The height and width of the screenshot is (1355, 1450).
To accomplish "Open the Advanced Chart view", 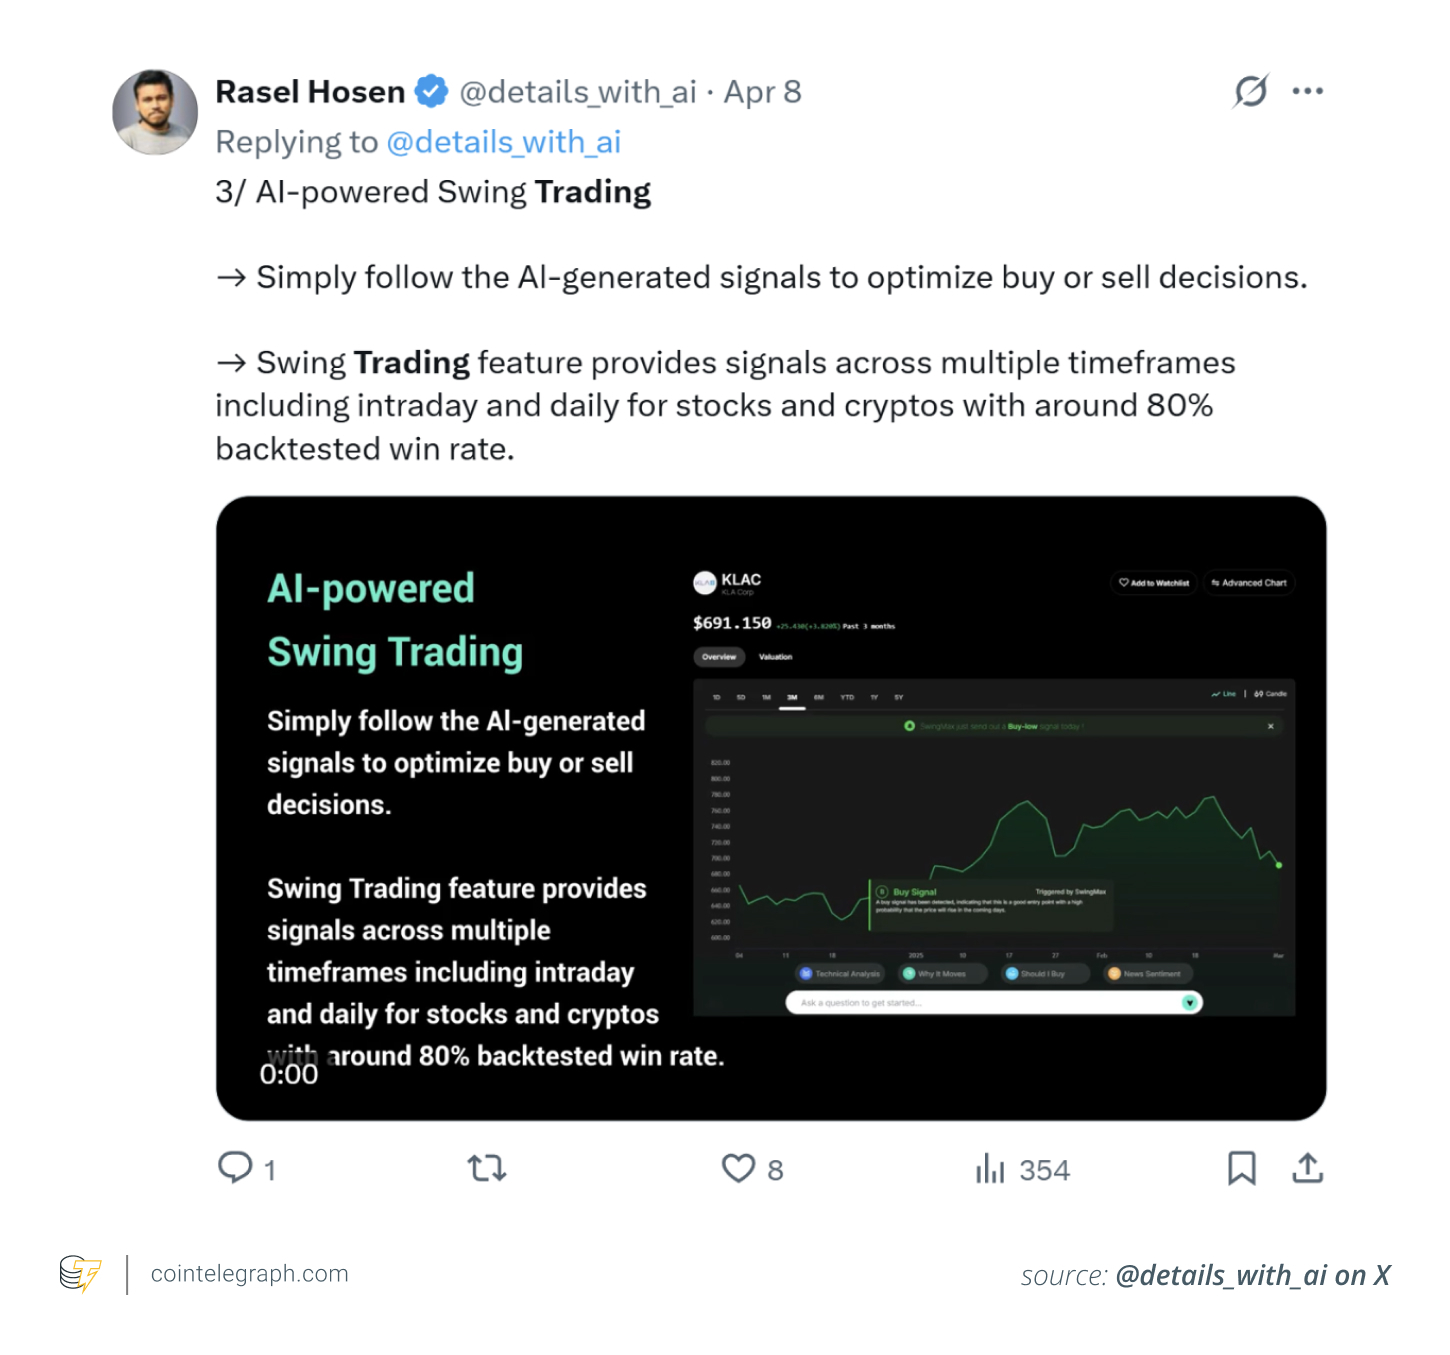I will [1248, 582].
